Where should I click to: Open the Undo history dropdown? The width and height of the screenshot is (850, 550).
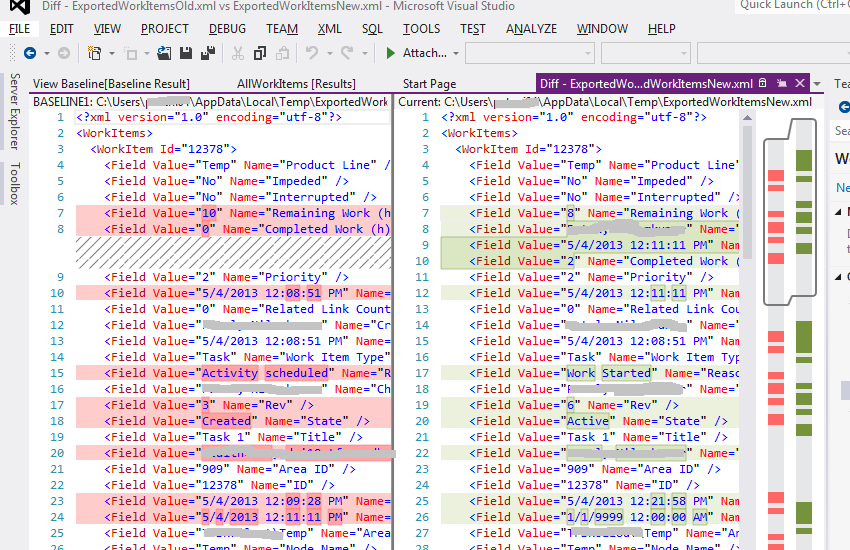(x=329, y=54)
